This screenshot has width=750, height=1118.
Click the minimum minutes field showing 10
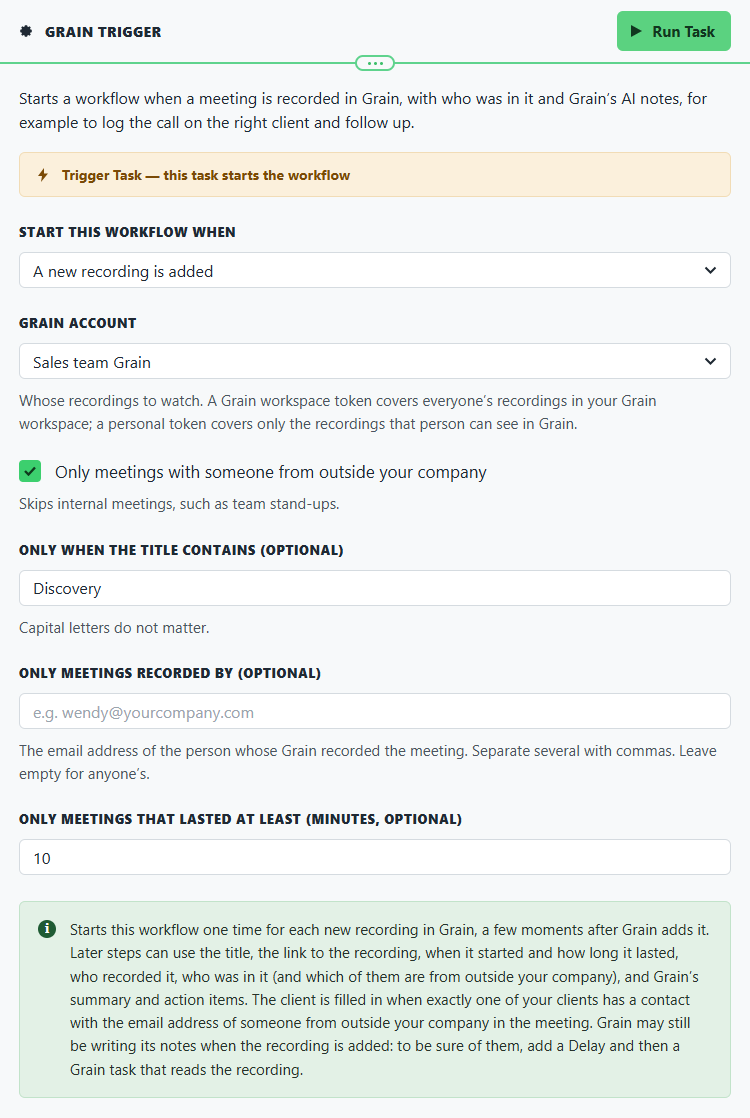pos(375,857)
